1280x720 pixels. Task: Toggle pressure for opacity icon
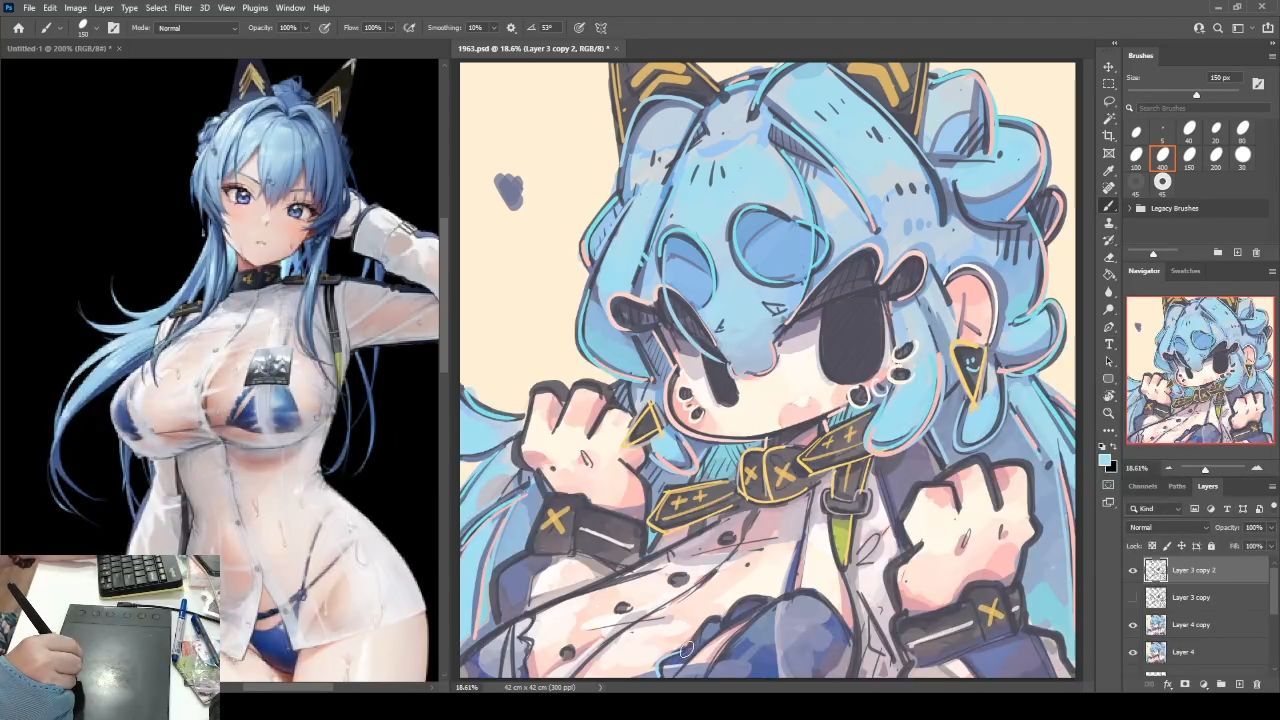pos(324,28)
